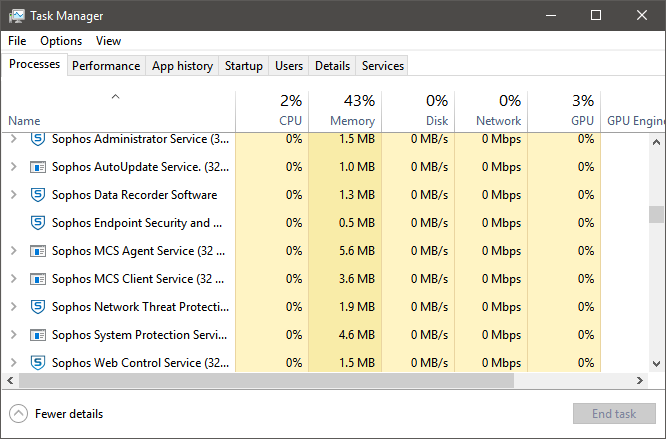The width and height of the screenshot is (666, 439).
Task: Open the Options menu
Action: [61, 41]
